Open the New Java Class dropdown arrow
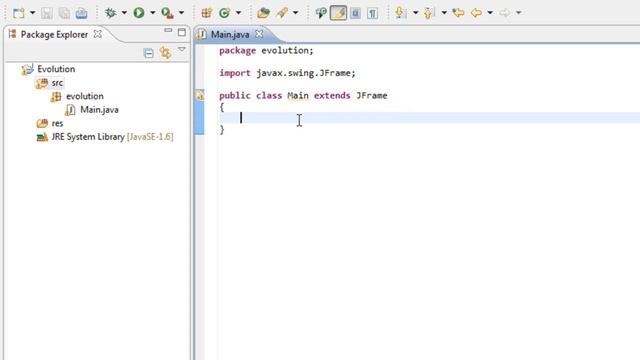 click(x=238, y=13)
